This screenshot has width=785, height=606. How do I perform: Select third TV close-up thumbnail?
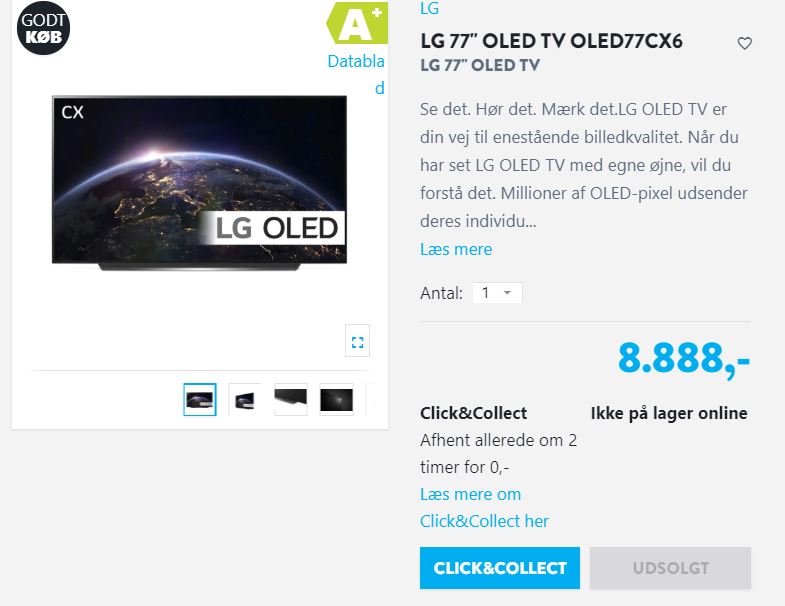click(x=291, y=400)
